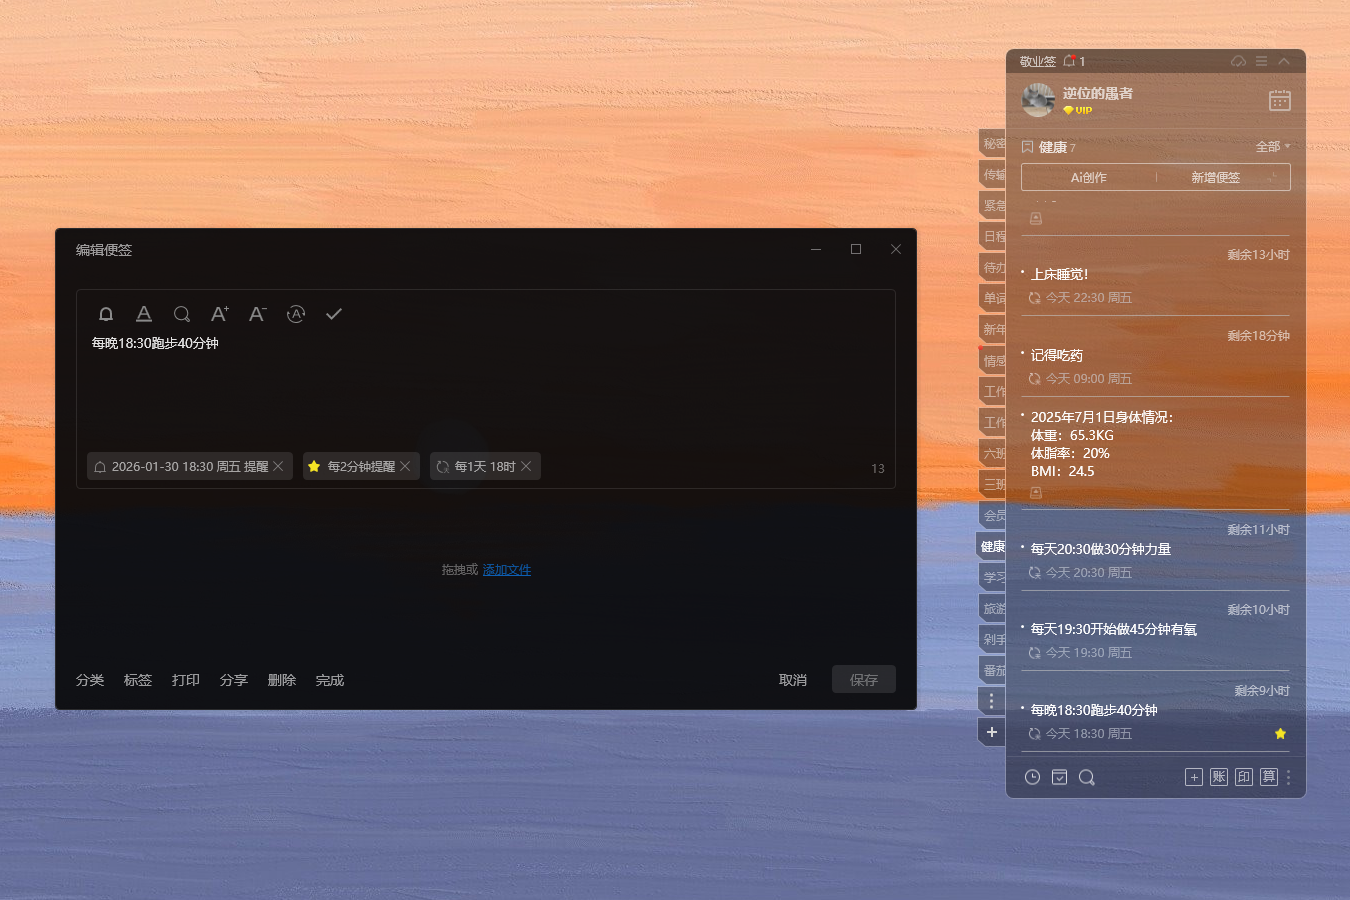Remove the 每1天 18时 repeat tag

coord(527,466)
